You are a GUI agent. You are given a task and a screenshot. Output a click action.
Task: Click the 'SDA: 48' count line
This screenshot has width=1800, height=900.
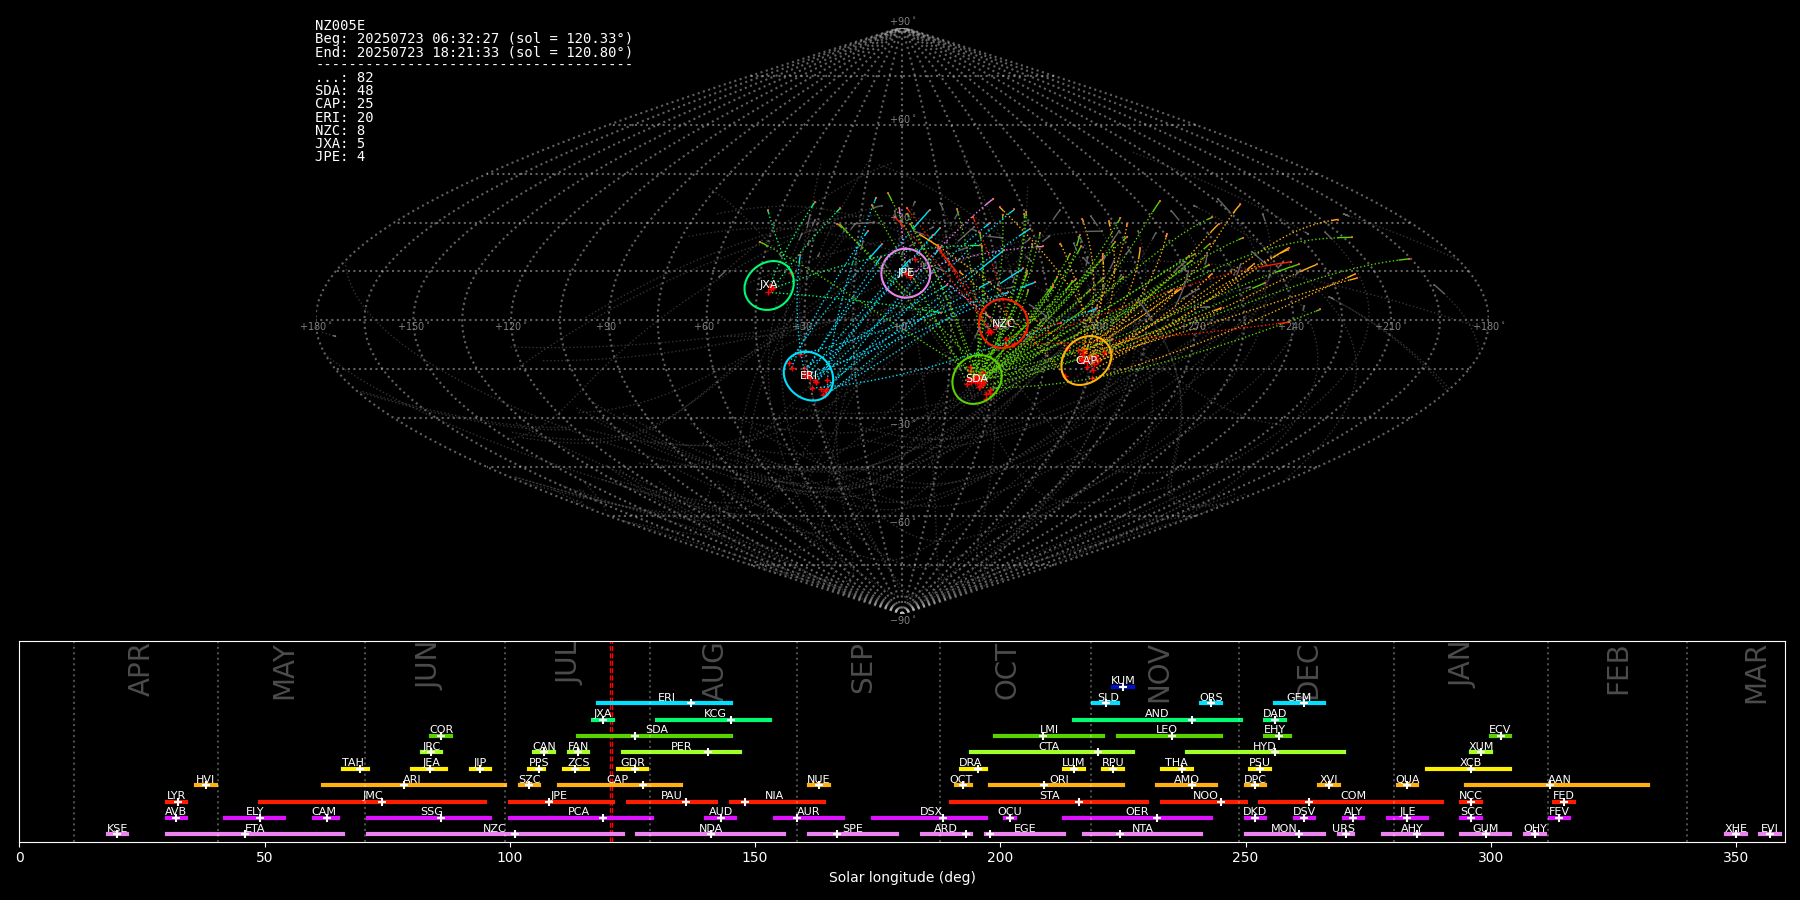(x=344, y=91)
